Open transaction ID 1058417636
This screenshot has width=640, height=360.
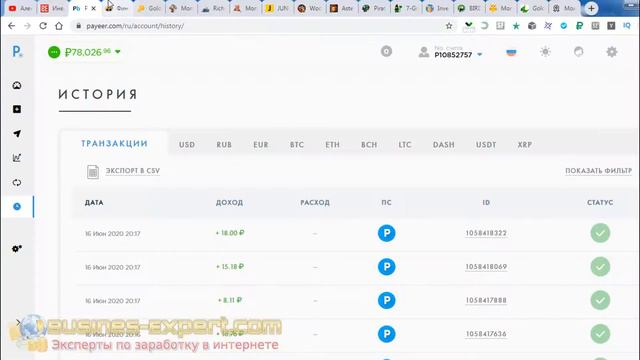point(486,333)
